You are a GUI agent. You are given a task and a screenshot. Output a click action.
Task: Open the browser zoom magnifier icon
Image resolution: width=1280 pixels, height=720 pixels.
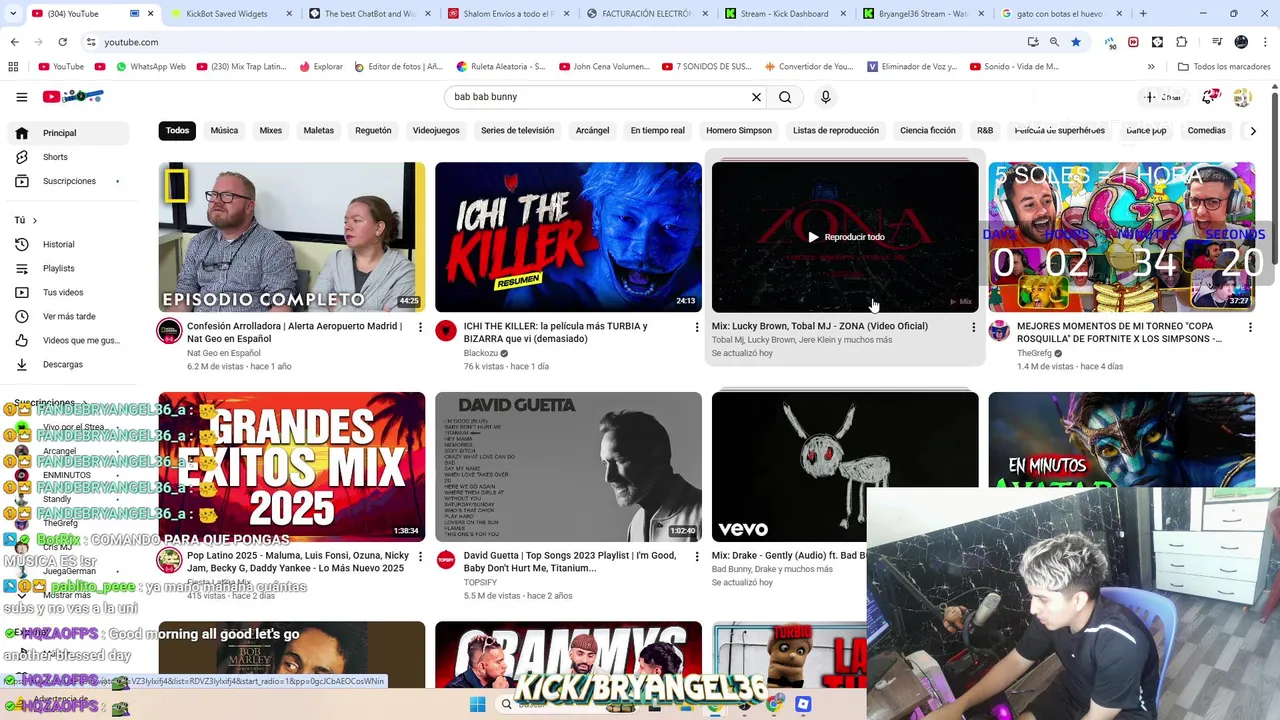(x=1054, y=42)
